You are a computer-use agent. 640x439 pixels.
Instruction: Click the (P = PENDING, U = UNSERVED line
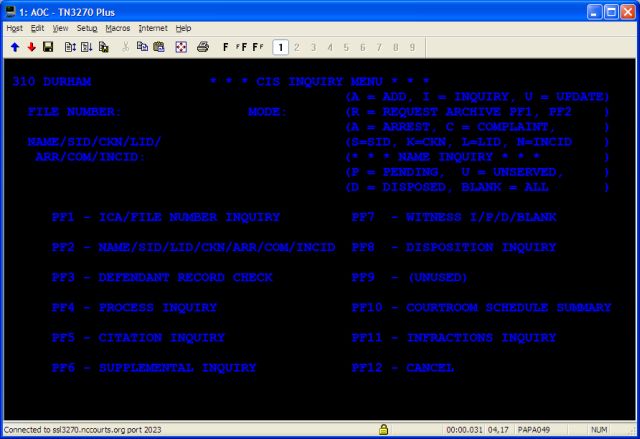pos(477,172)
